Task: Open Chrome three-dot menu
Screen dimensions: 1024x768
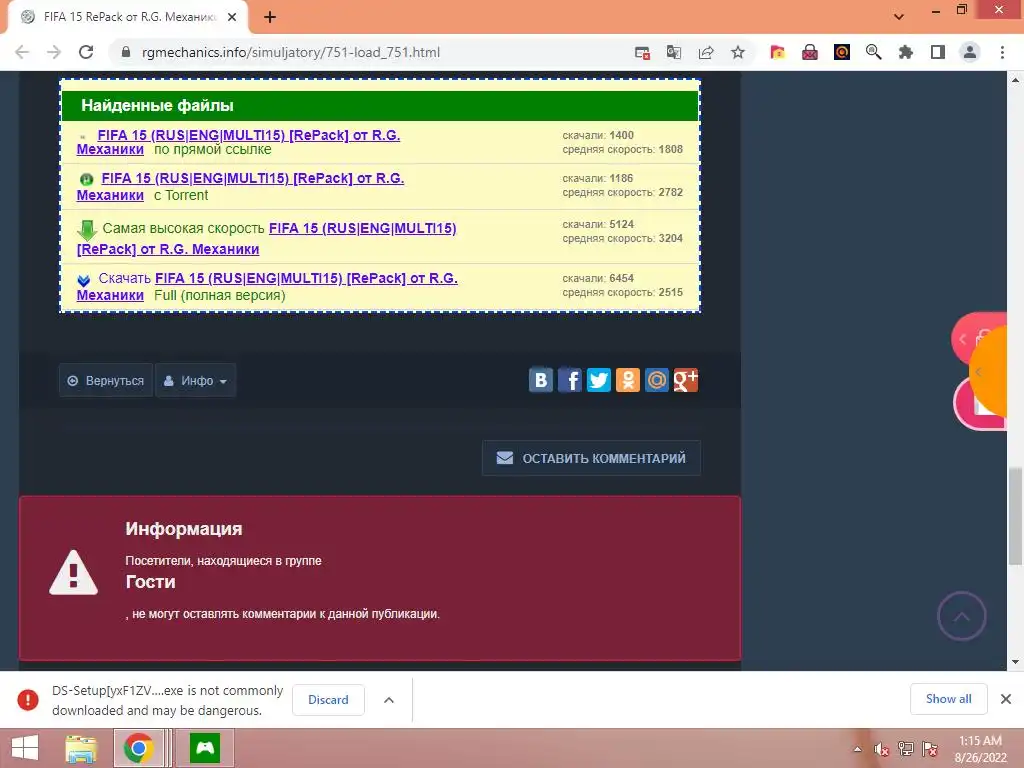Action: 1002,52
